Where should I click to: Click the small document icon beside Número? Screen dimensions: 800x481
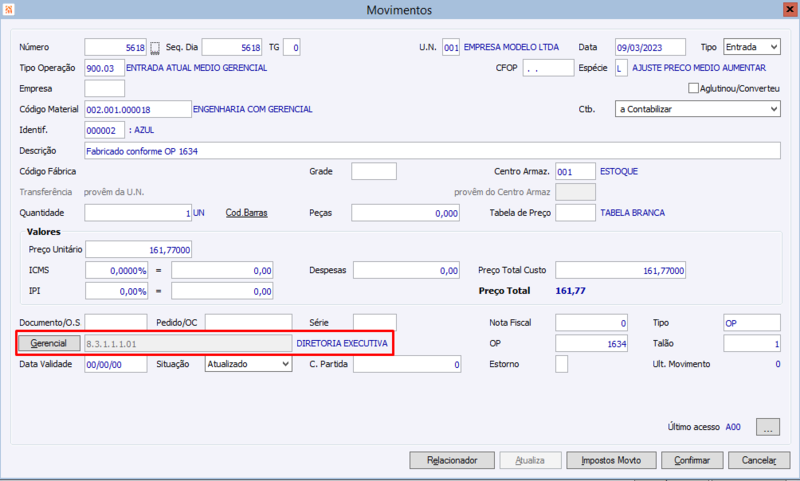pos(155,48)
